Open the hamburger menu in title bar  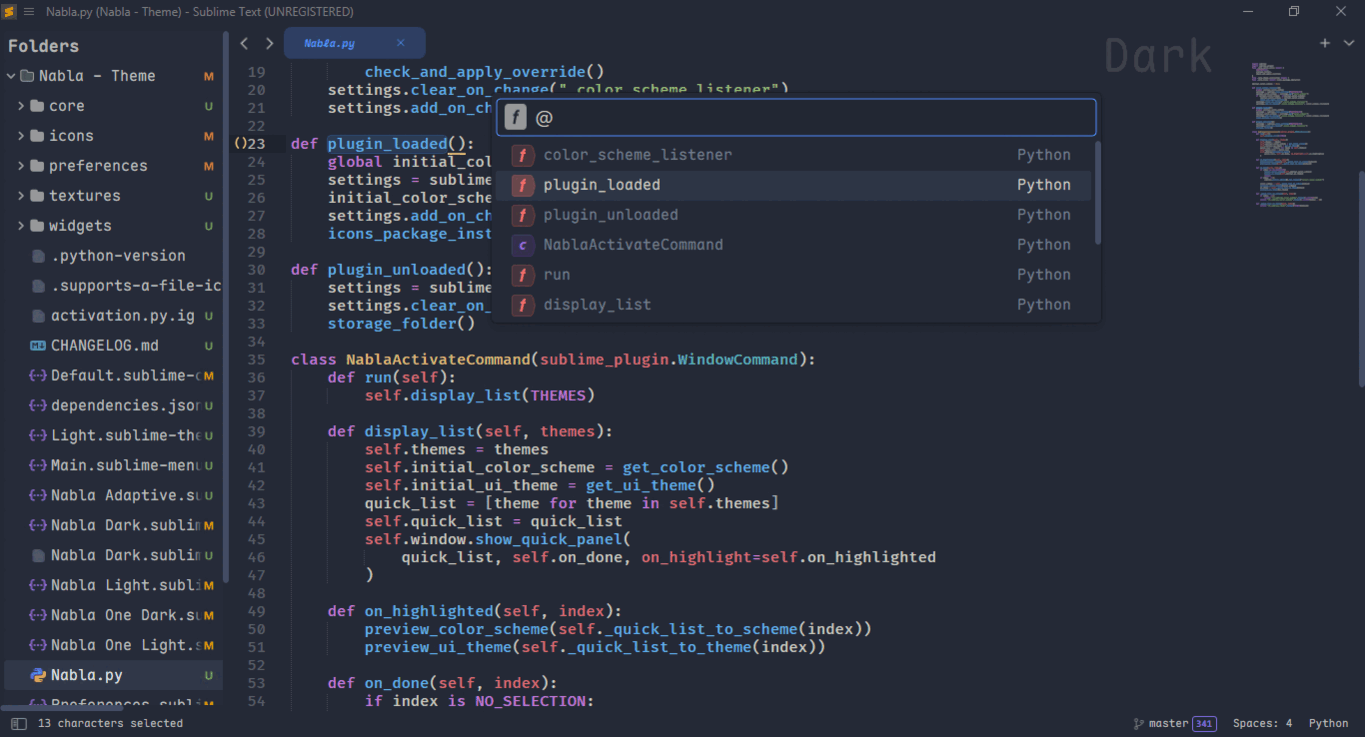(x=28, y=11)
